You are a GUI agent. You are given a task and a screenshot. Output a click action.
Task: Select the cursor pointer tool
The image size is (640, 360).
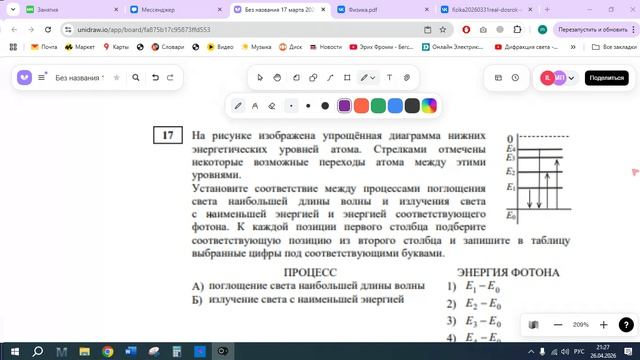pyautogui.click(x=260, y=78)
